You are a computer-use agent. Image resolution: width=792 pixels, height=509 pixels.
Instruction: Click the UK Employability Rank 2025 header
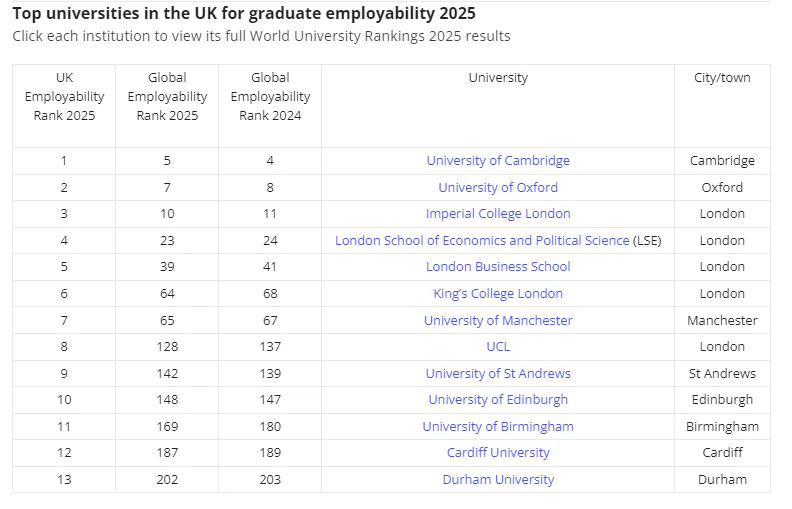[64, 96]
